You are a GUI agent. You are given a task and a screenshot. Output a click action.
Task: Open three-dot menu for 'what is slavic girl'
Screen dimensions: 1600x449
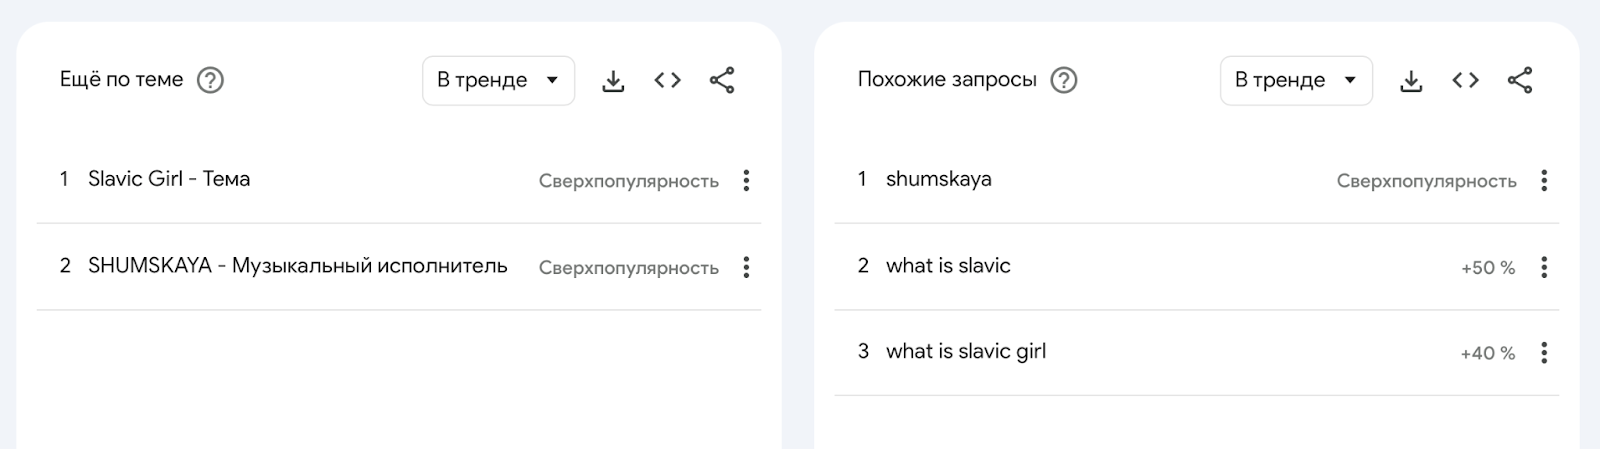[x=1544, y=352]
